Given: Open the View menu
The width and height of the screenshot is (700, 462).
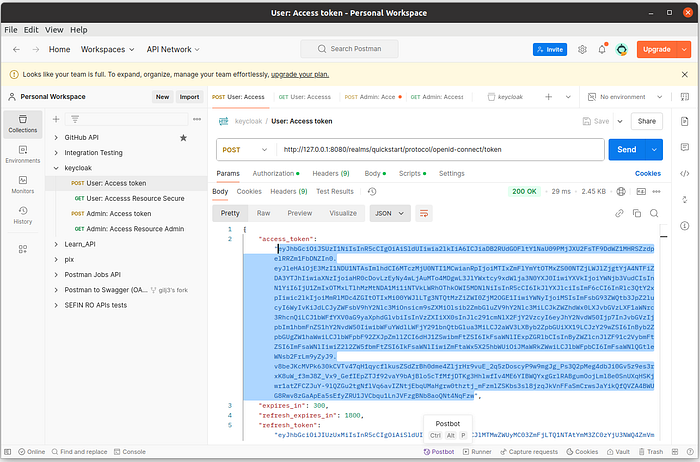Looking at the screenshot, I should pyautogui.click(x=54, y=30).
